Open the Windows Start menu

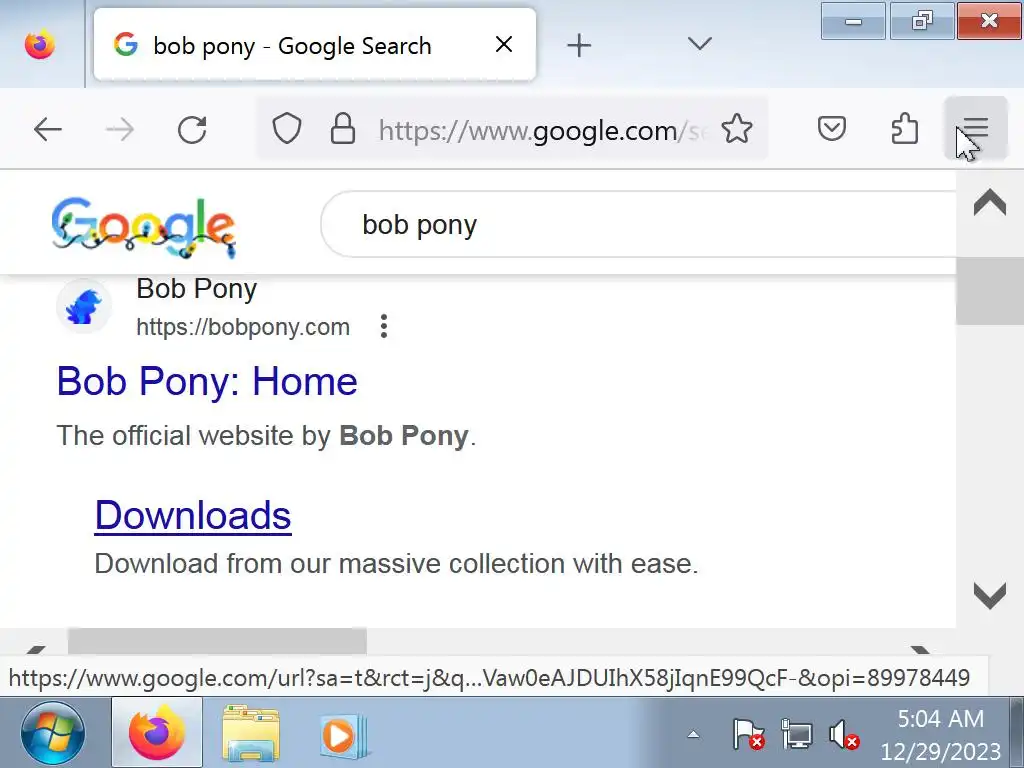[x=53, y=733]
